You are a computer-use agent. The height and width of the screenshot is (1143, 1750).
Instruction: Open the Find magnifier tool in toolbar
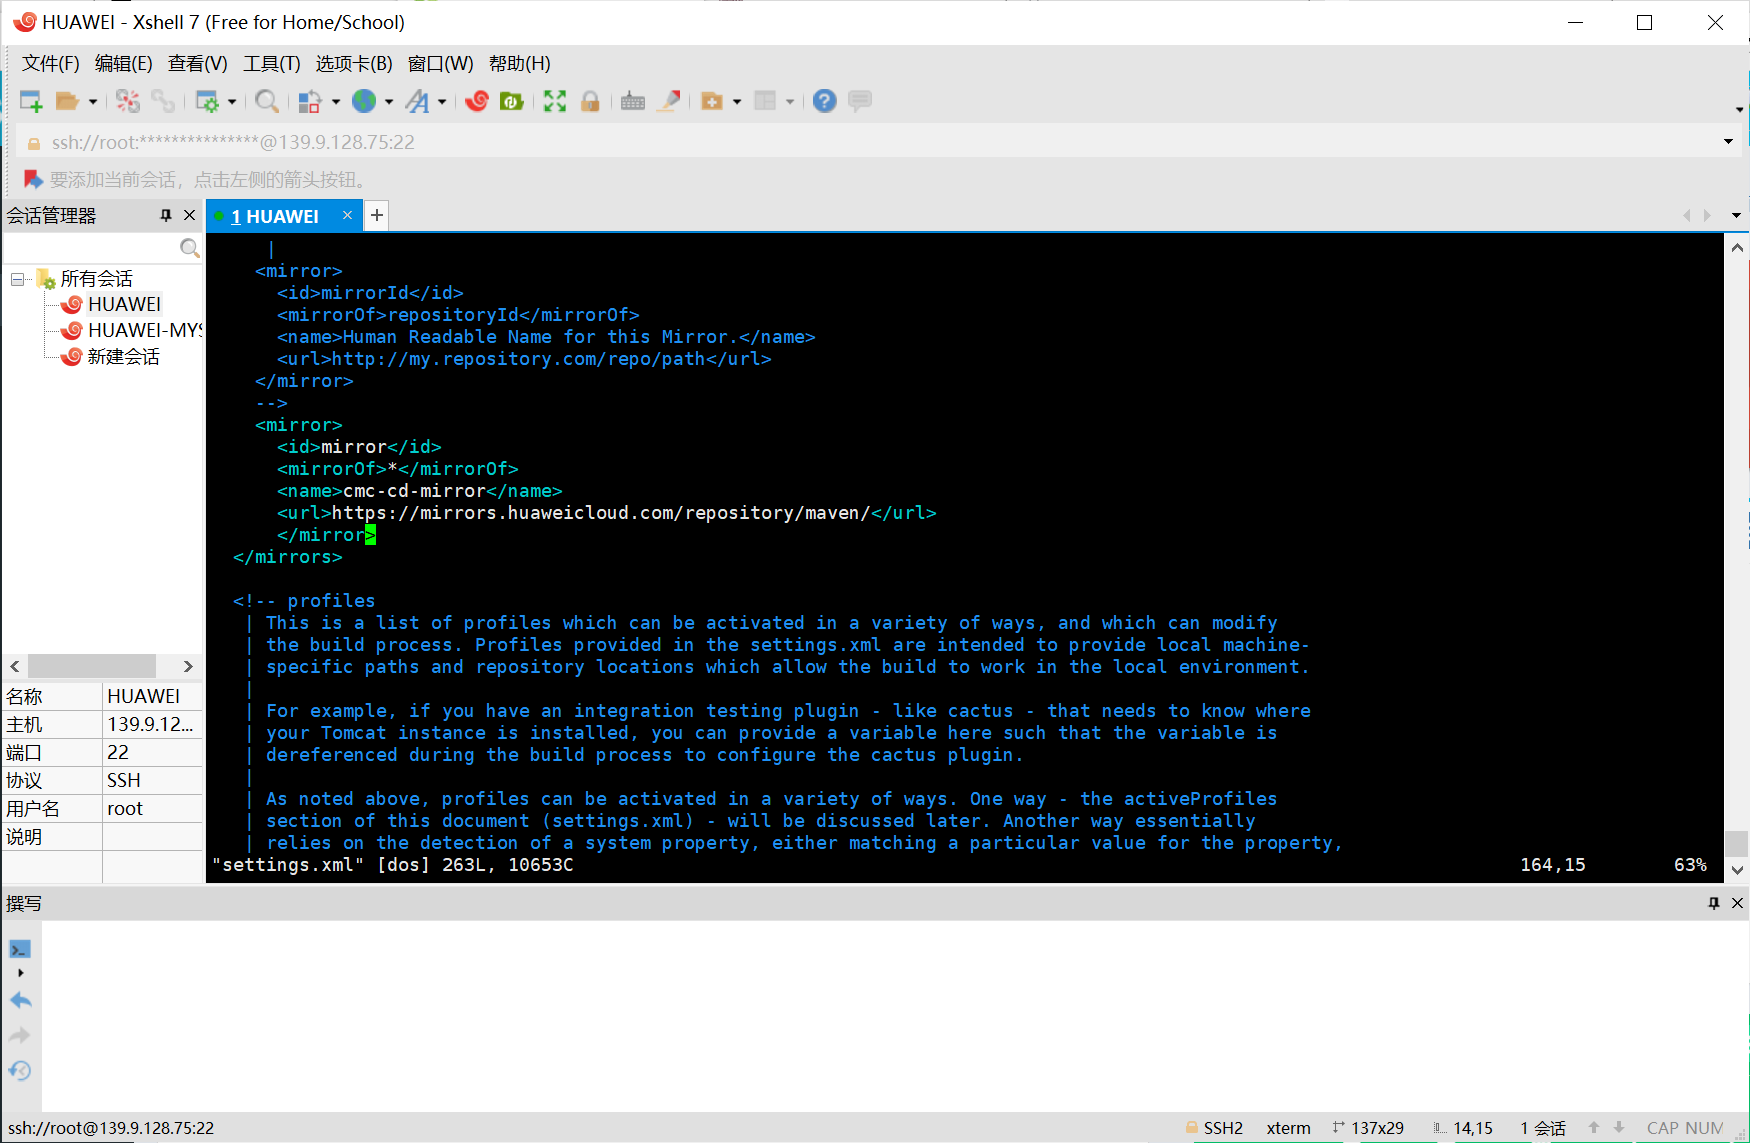(x=266, y=101)
